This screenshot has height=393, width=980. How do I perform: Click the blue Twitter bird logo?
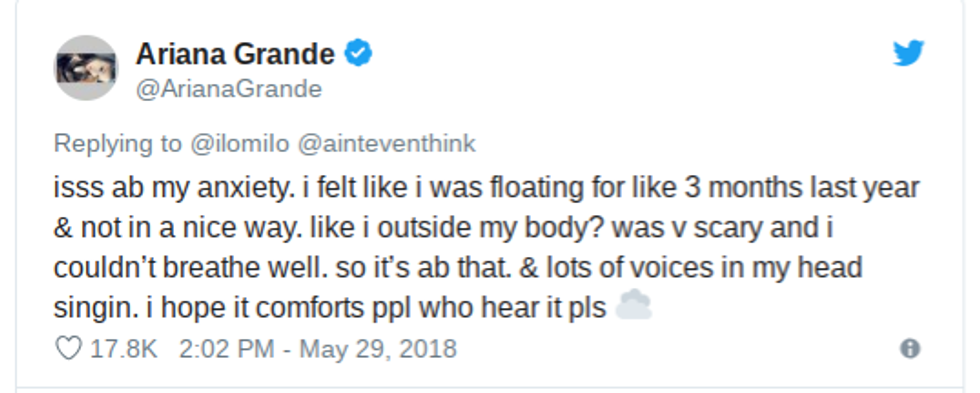(x=908, y=53)
